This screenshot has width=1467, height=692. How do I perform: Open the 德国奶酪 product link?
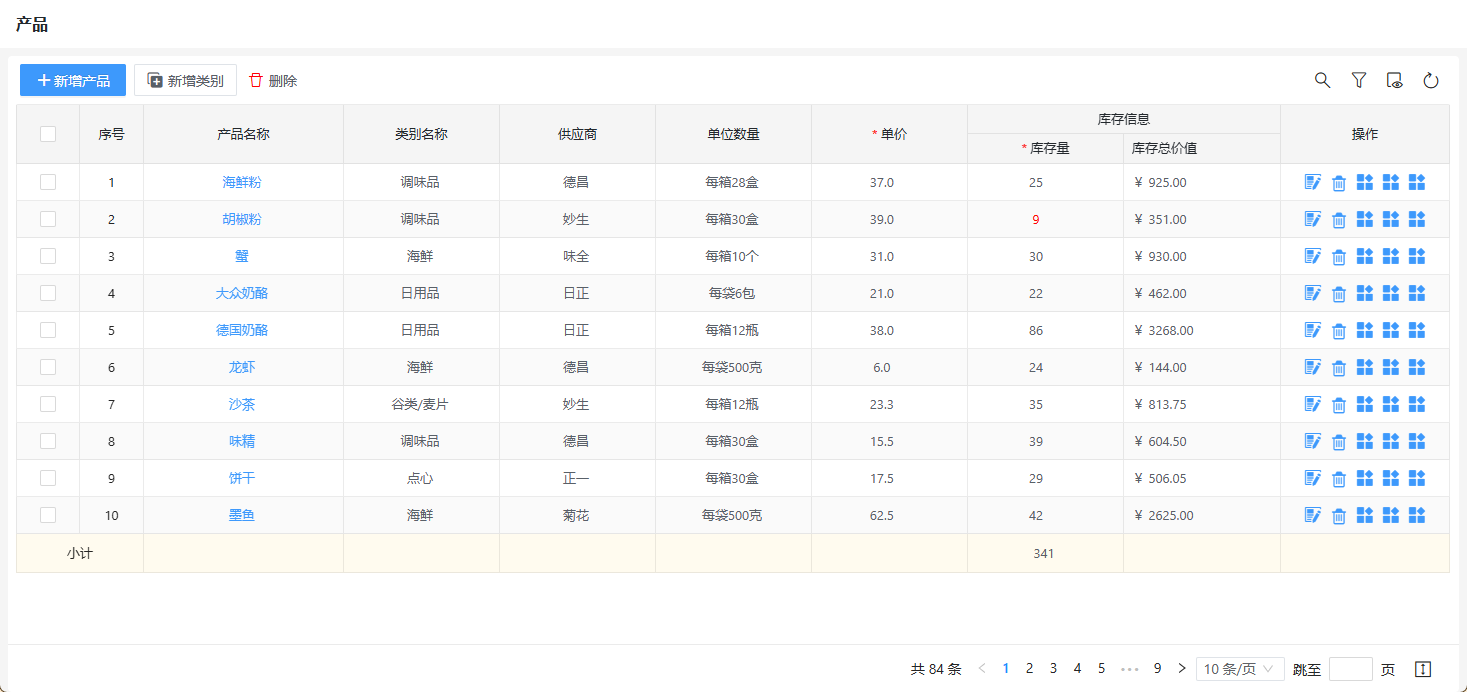242,330
